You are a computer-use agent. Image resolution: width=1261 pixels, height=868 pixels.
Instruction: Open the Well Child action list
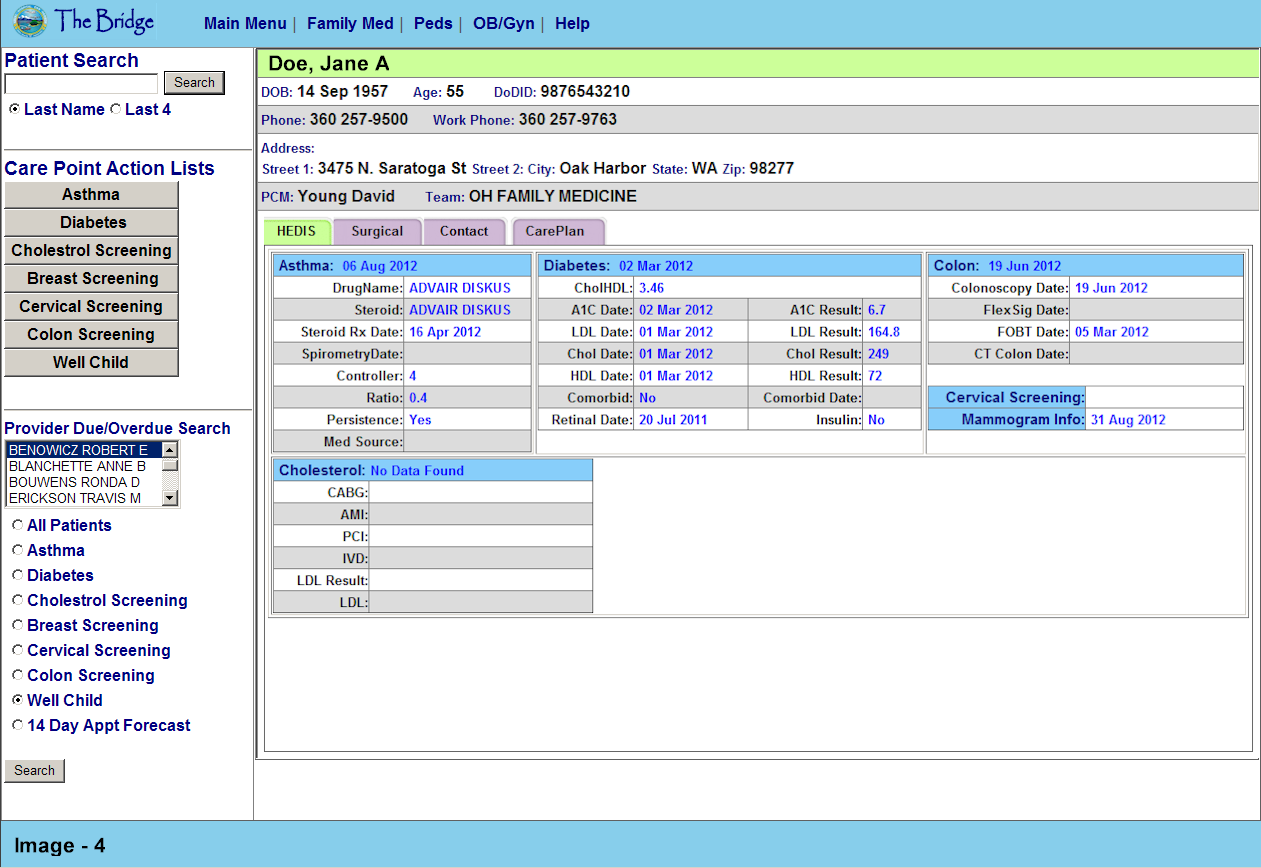91,363
